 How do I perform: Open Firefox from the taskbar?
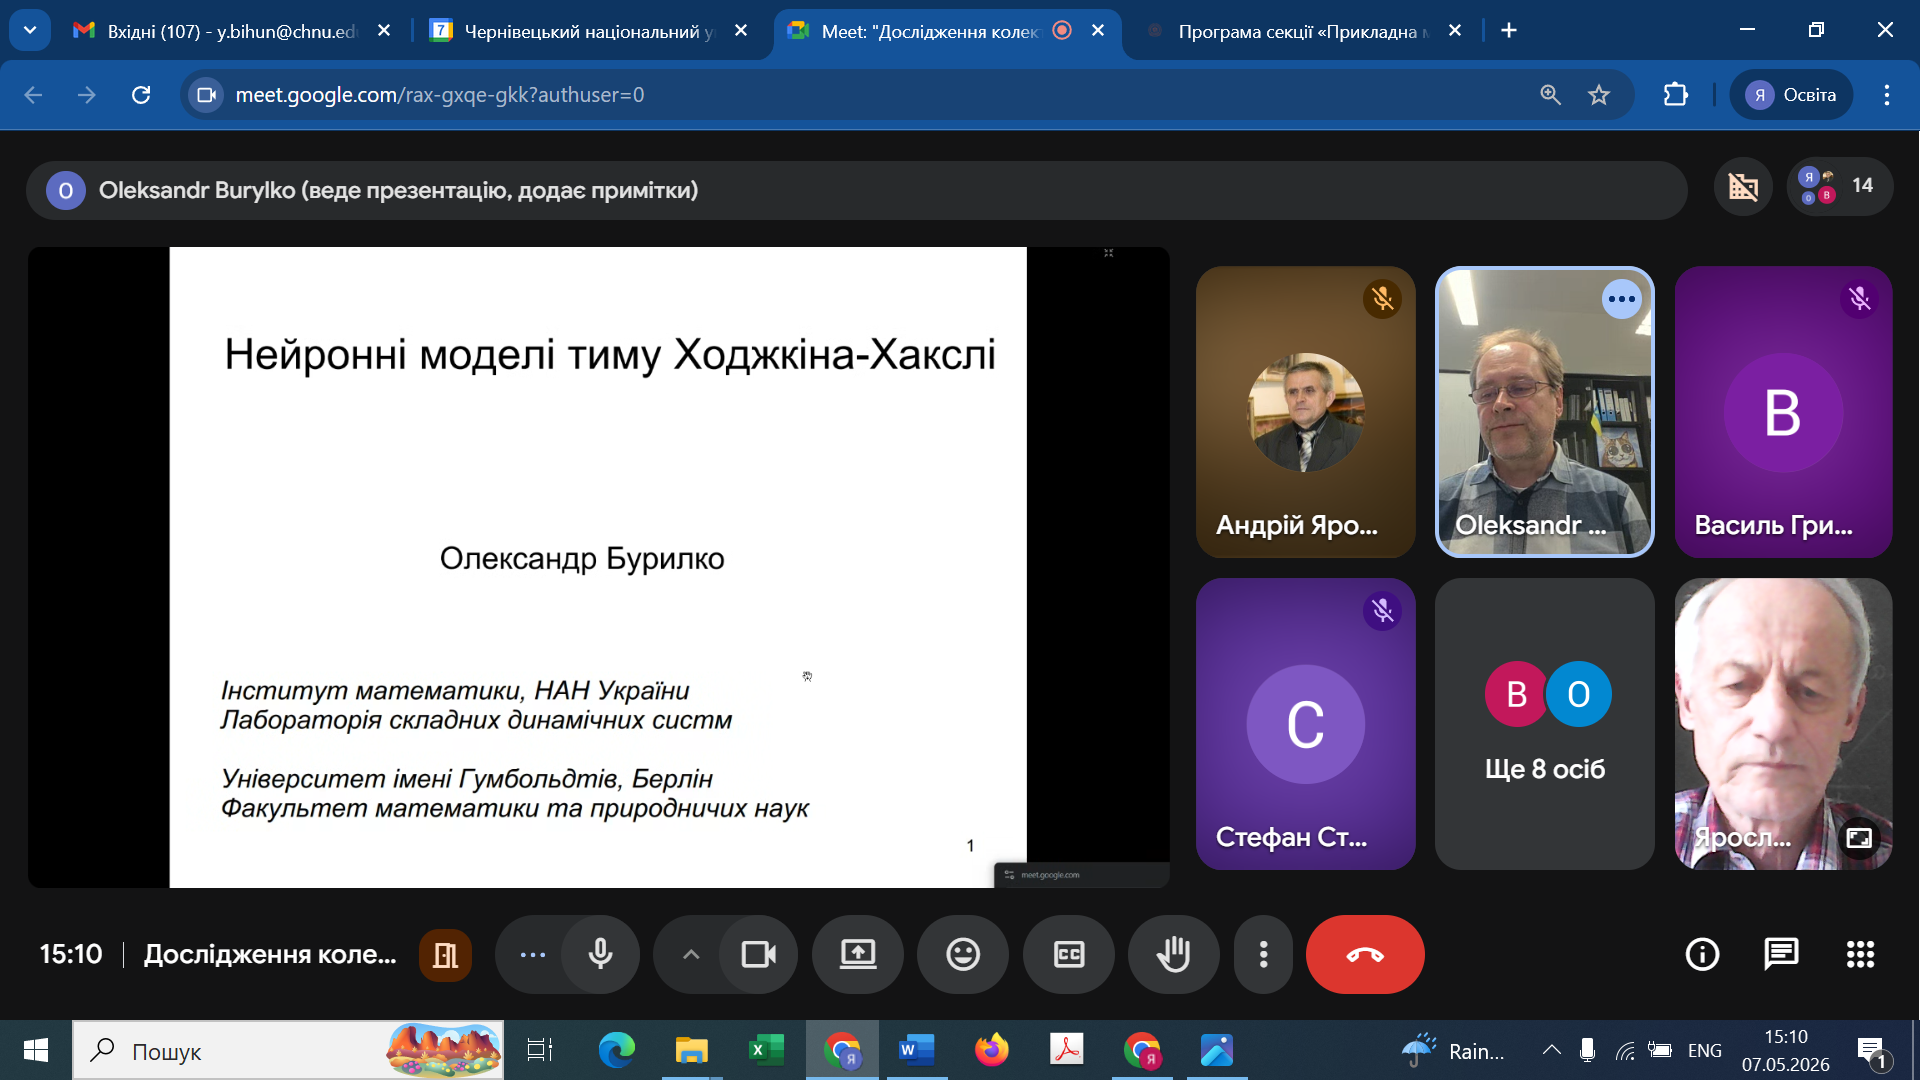(x=991, y=1050)
